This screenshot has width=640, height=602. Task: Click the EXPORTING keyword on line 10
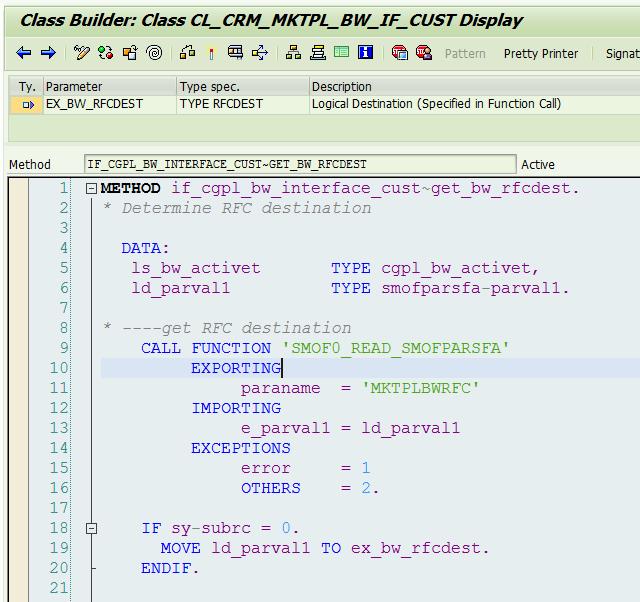236,368
